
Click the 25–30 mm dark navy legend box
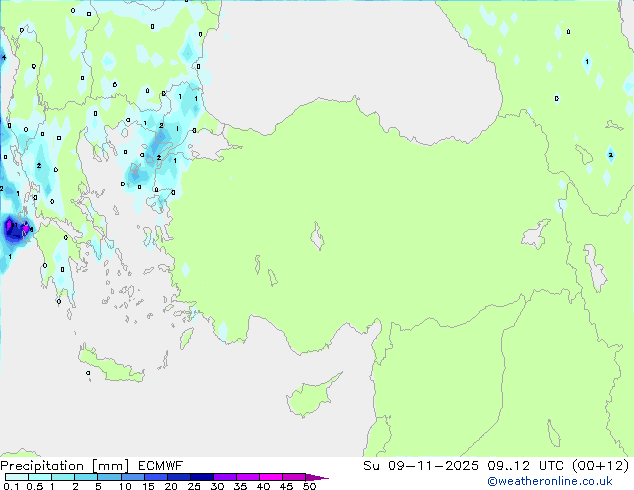[x=202, y=477]
